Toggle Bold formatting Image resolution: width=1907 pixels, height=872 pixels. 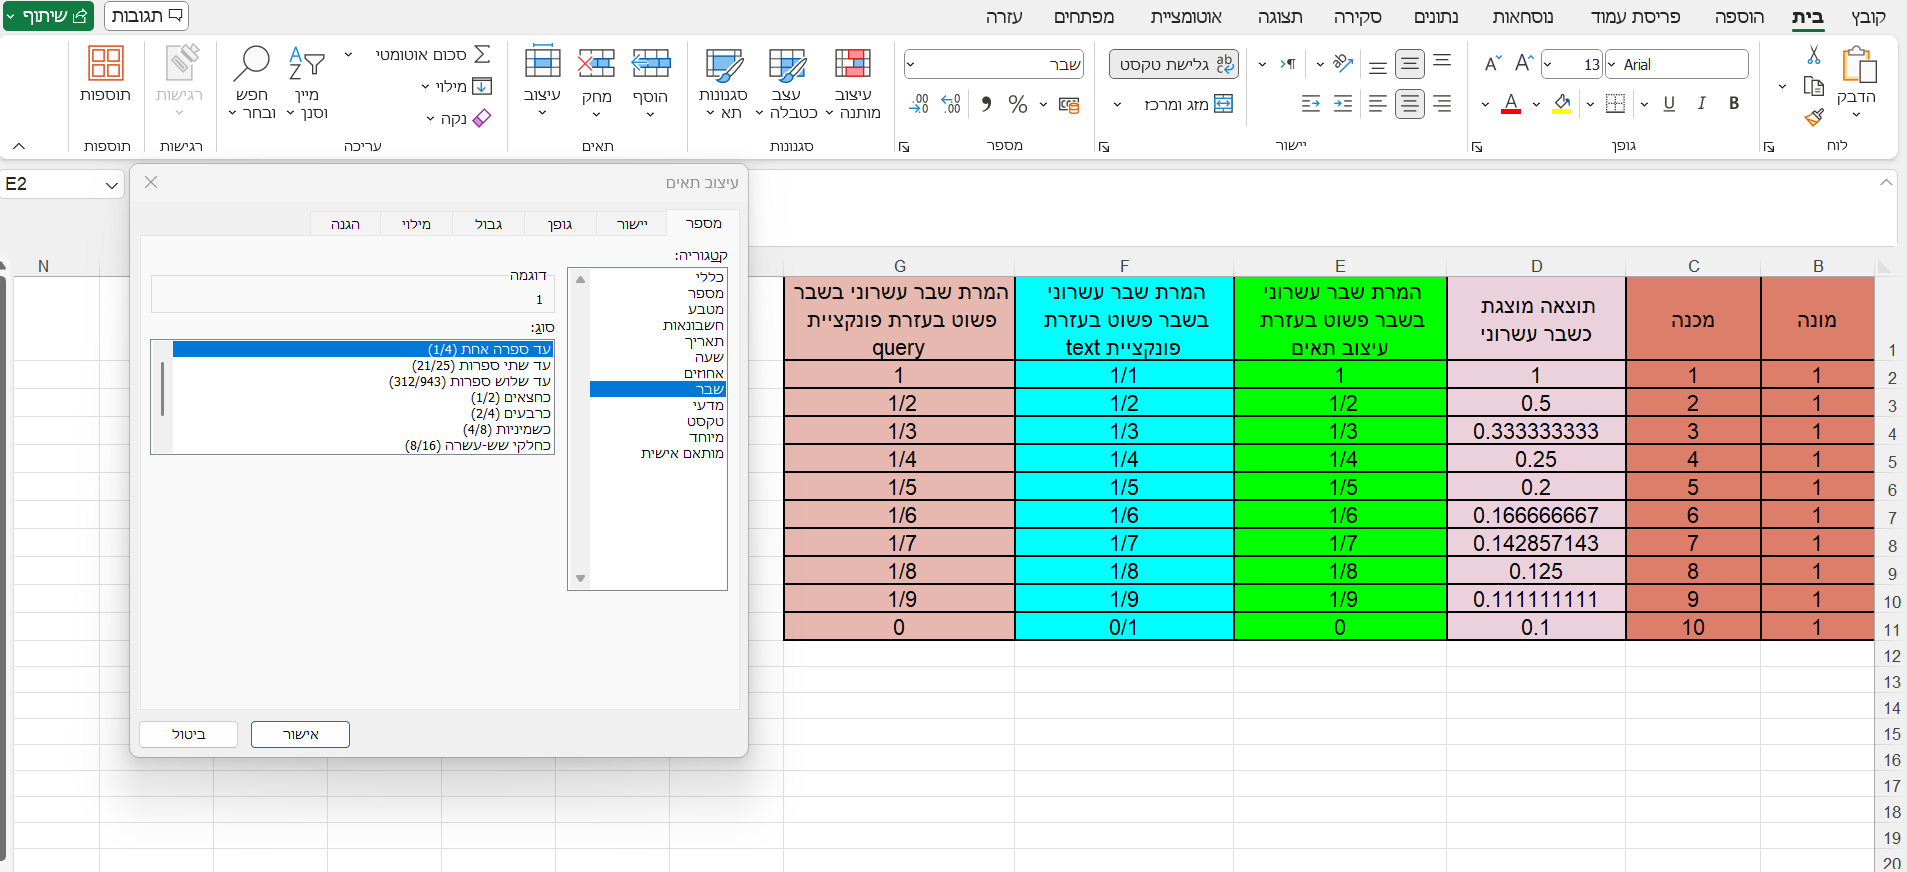[1734, 103]
